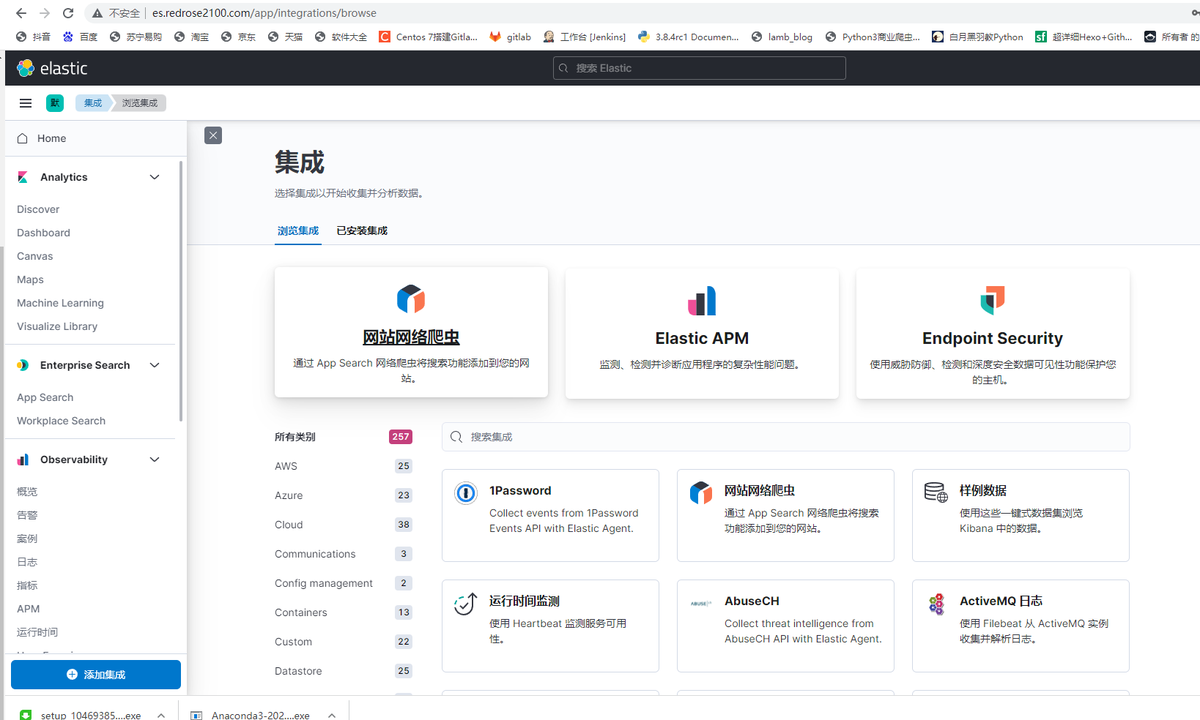Collapse the Analytics nav section chevron
Viewport: 1200px width, 720px height.
pyautogui.click(x=154, y=177)
